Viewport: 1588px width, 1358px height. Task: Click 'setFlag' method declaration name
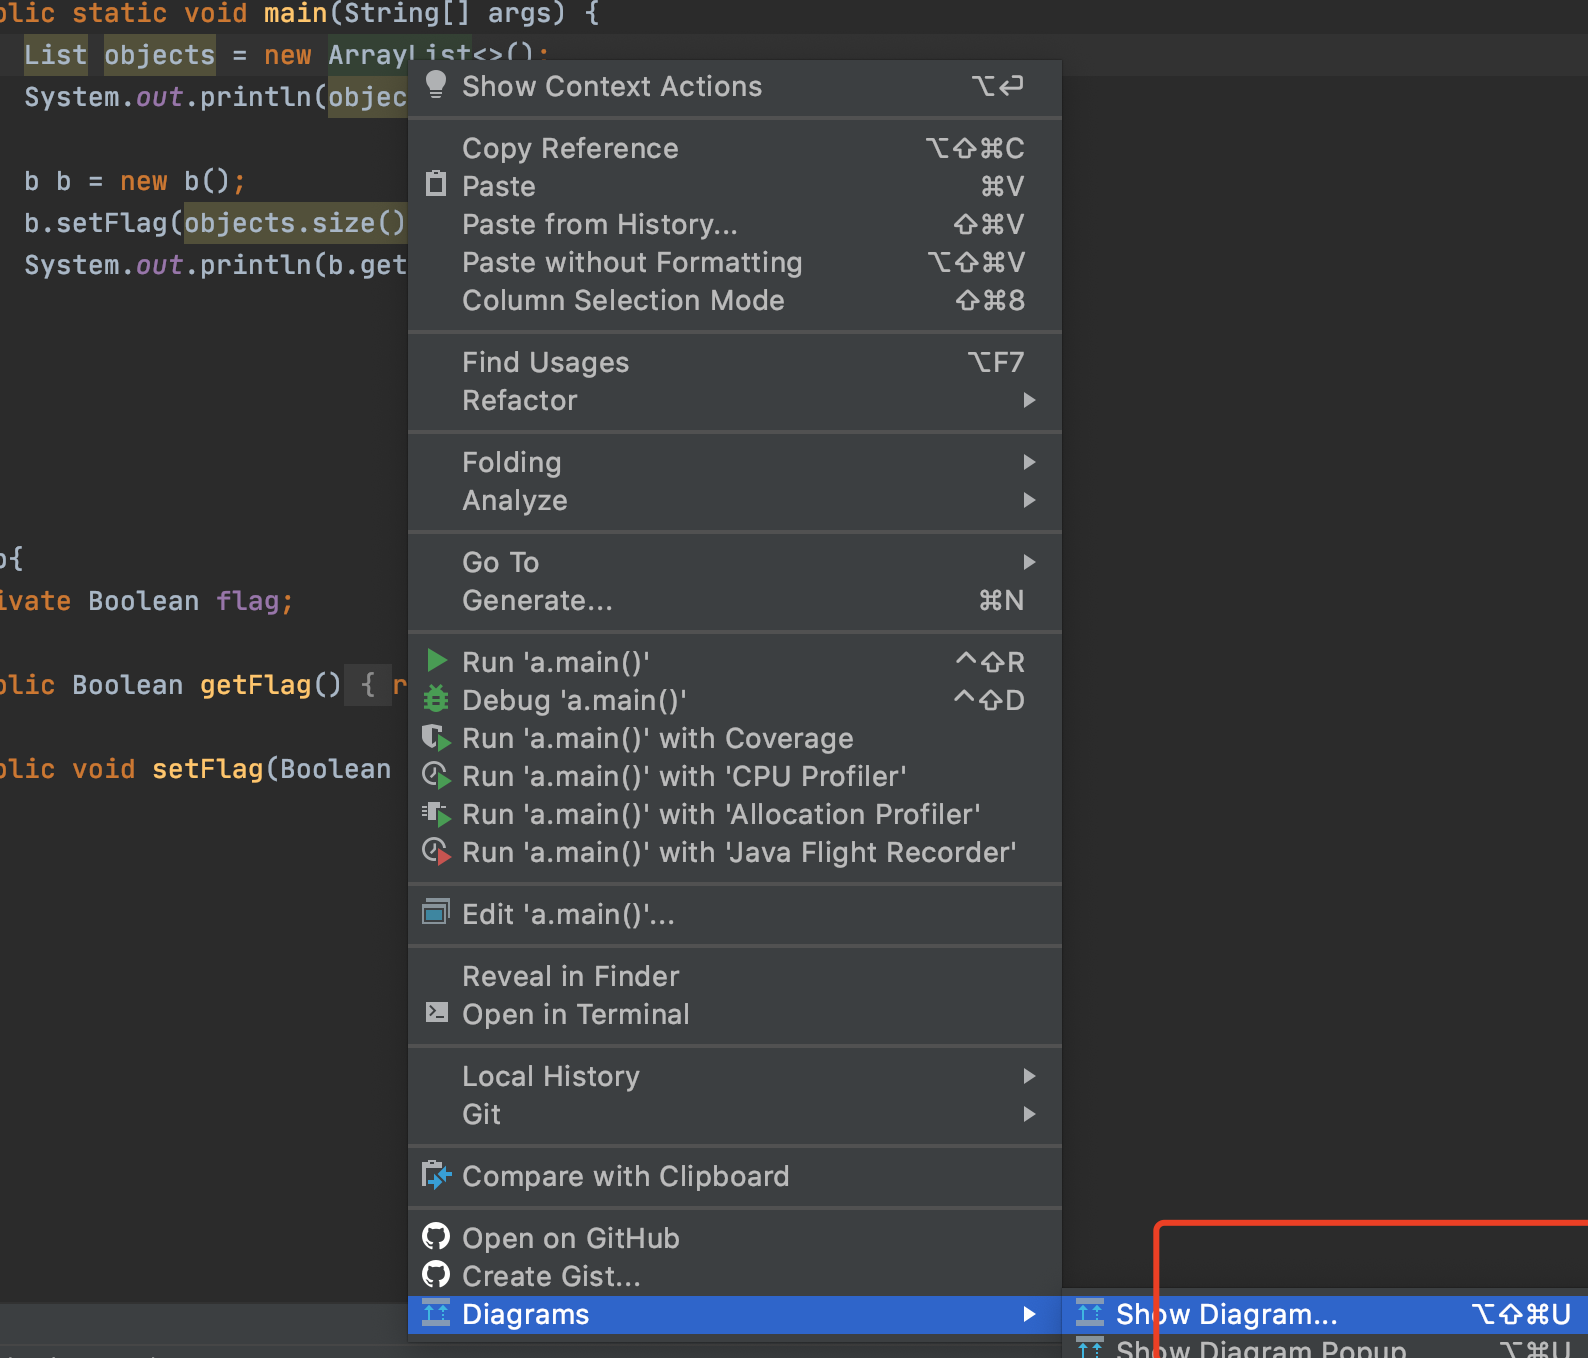208,769
